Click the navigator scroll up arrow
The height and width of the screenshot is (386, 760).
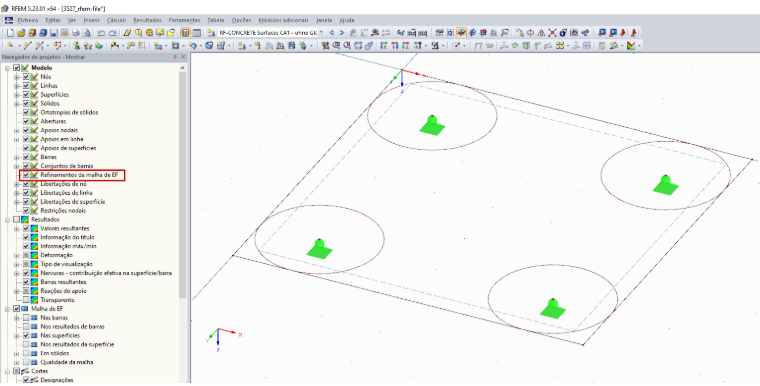[x=183, y=68]
